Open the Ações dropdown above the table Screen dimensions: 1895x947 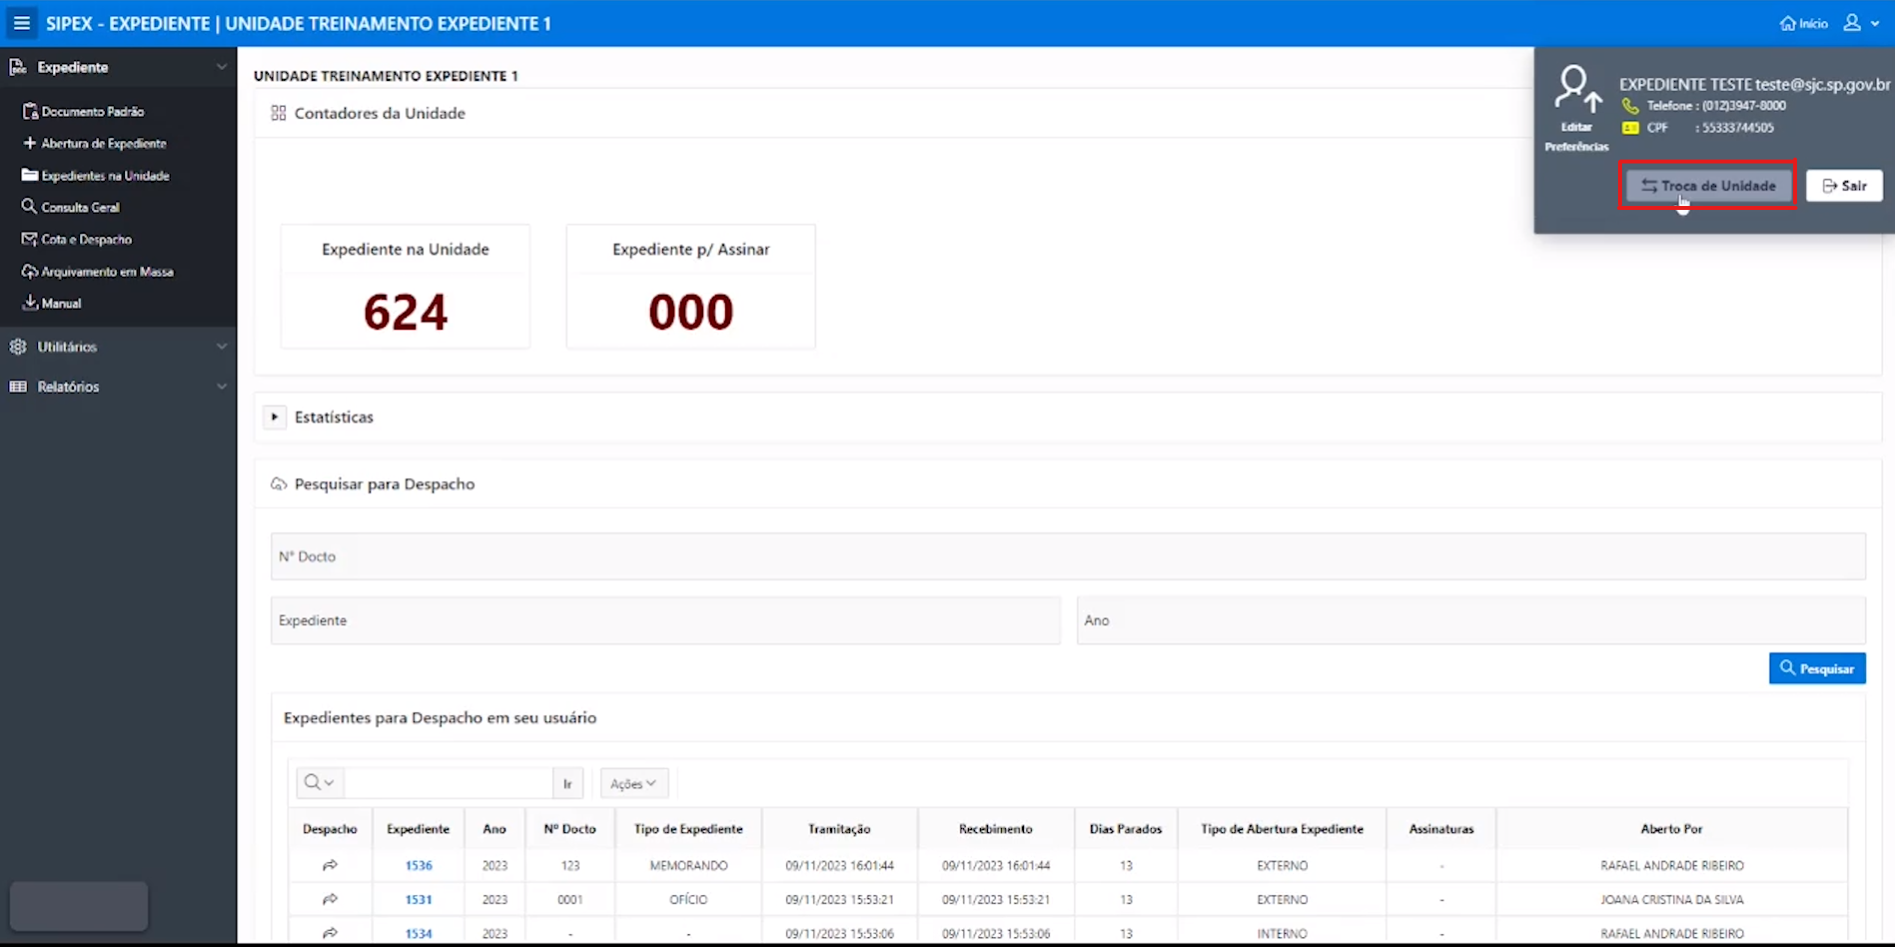632,782
